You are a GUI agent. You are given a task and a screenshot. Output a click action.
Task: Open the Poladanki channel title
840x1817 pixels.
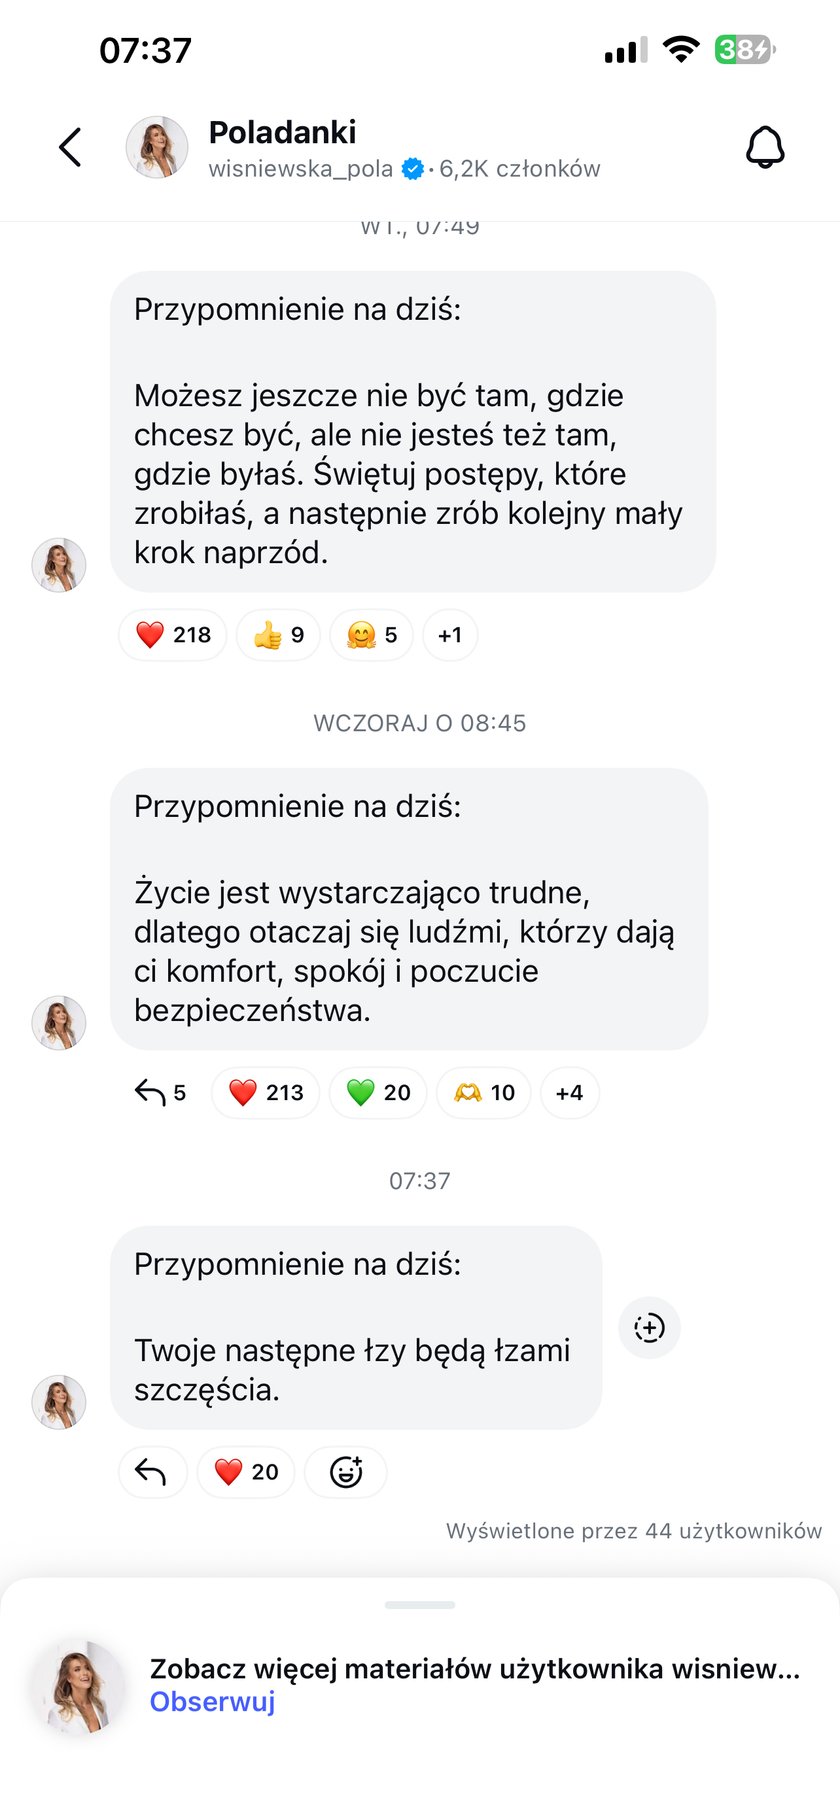click(282, 132)
